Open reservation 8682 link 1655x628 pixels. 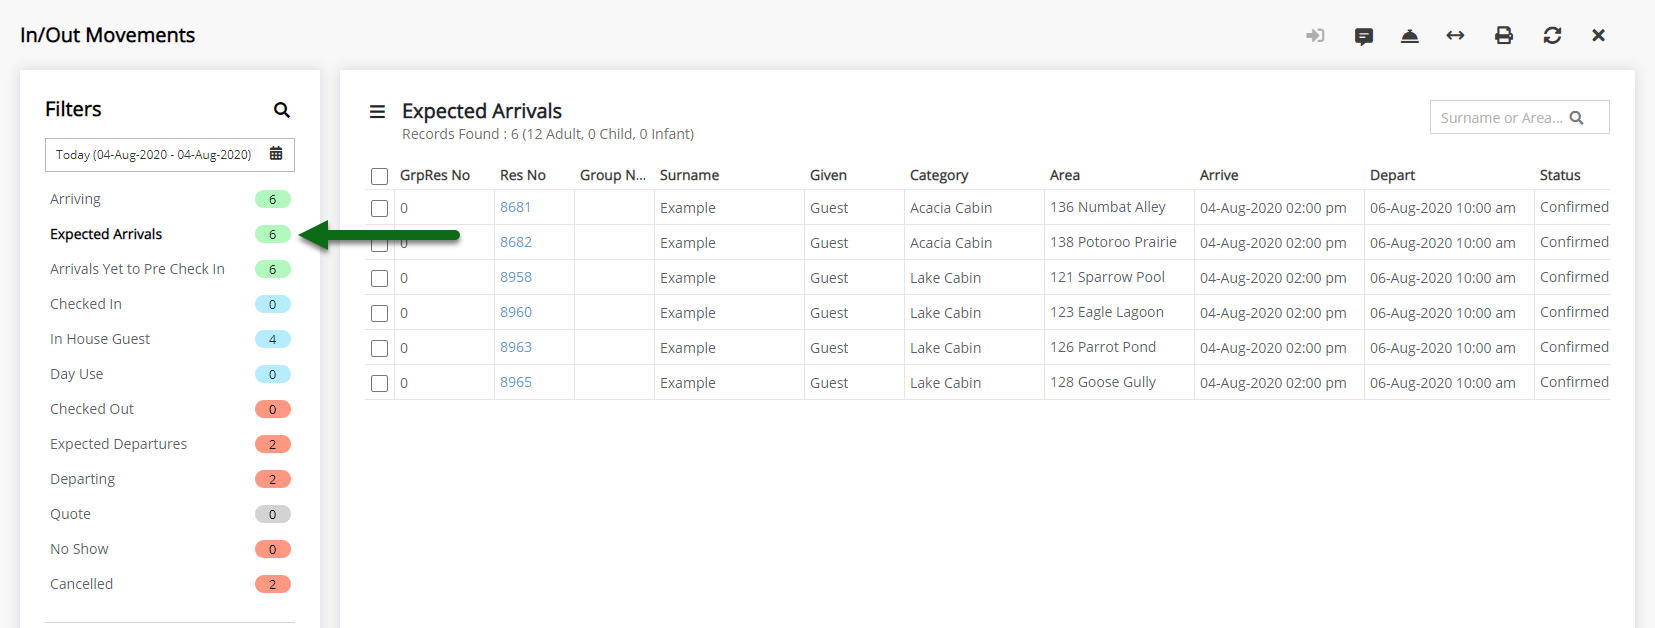point(516,242)
